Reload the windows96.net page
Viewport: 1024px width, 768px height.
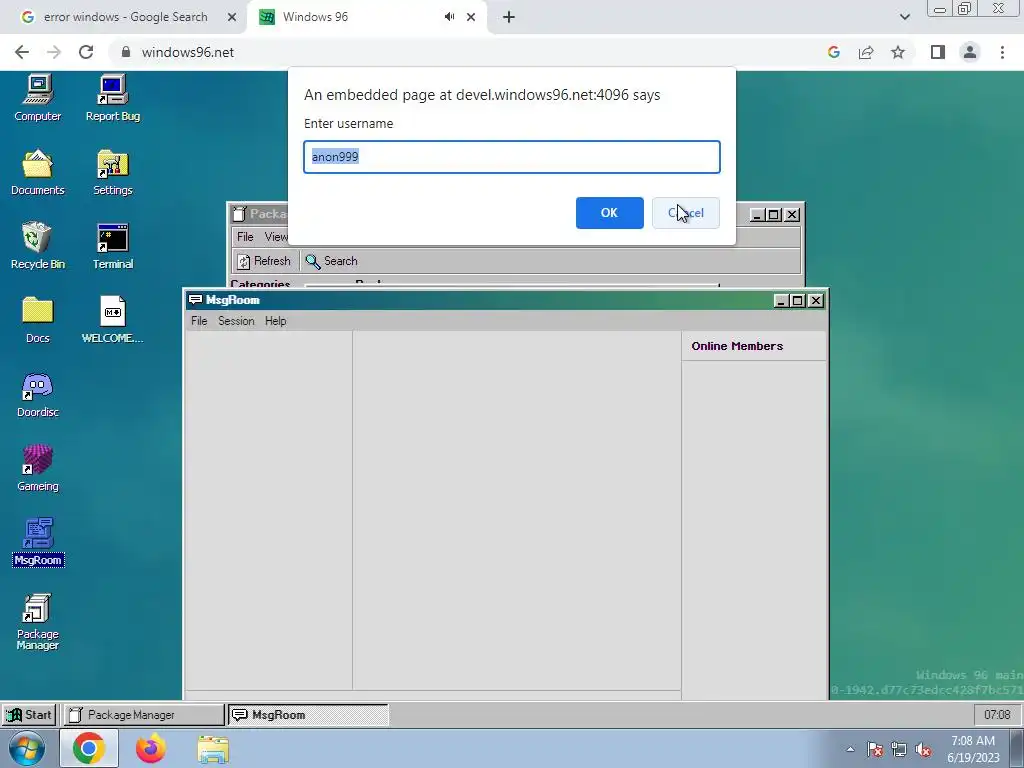[86, 52]
